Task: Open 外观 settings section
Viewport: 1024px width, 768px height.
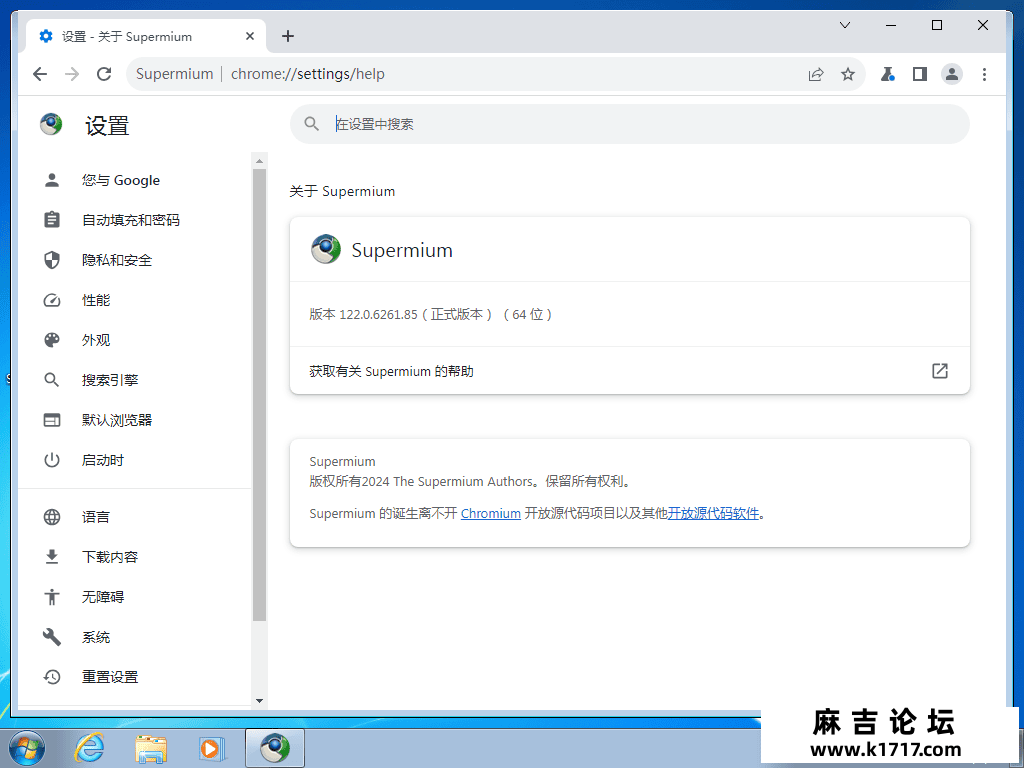Action: (x=134, y=340)
